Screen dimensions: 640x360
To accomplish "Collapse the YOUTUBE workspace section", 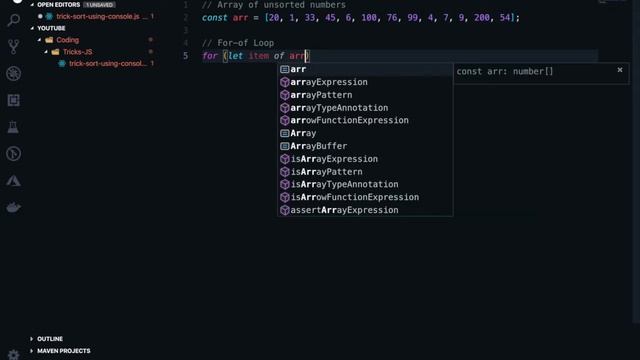I will tap(32, 28).
